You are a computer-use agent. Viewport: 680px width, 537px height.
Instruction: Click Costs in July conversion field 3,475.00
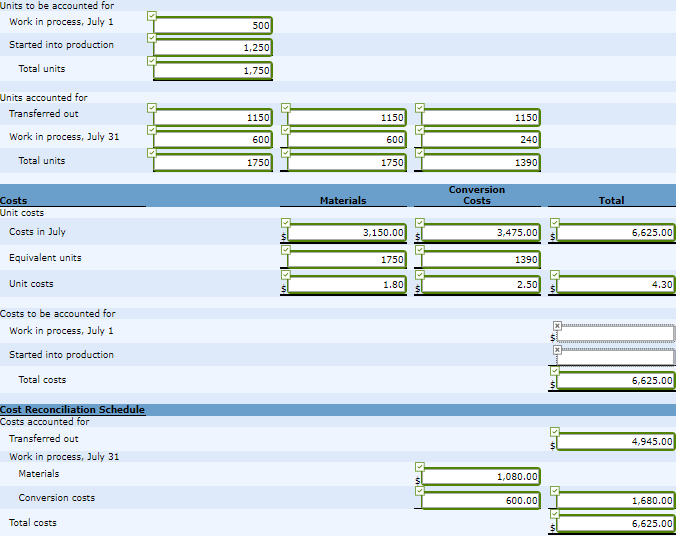coord(481,232)
